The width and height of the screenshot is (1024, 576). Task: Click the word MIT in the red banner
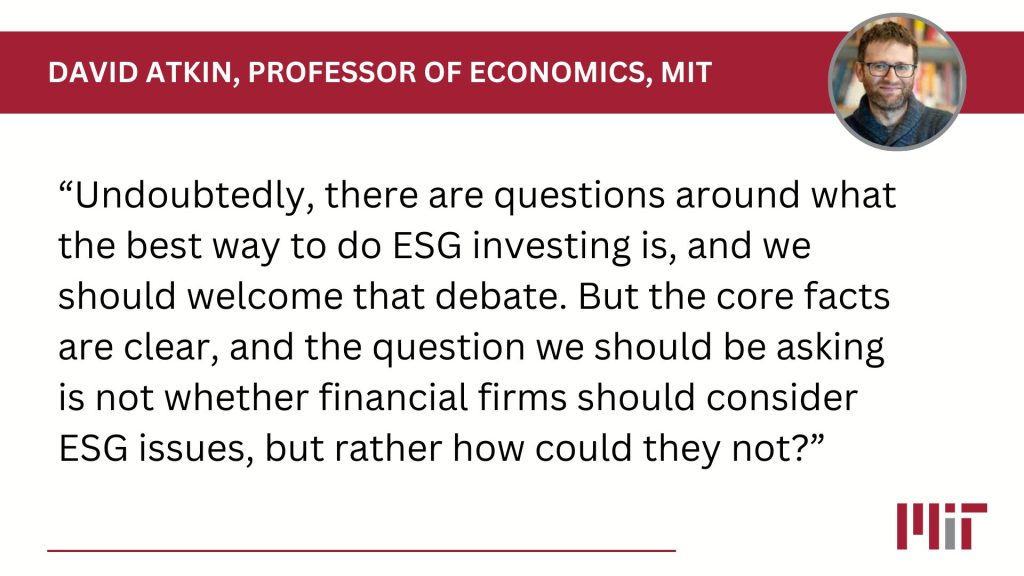(x=686, y=72)
